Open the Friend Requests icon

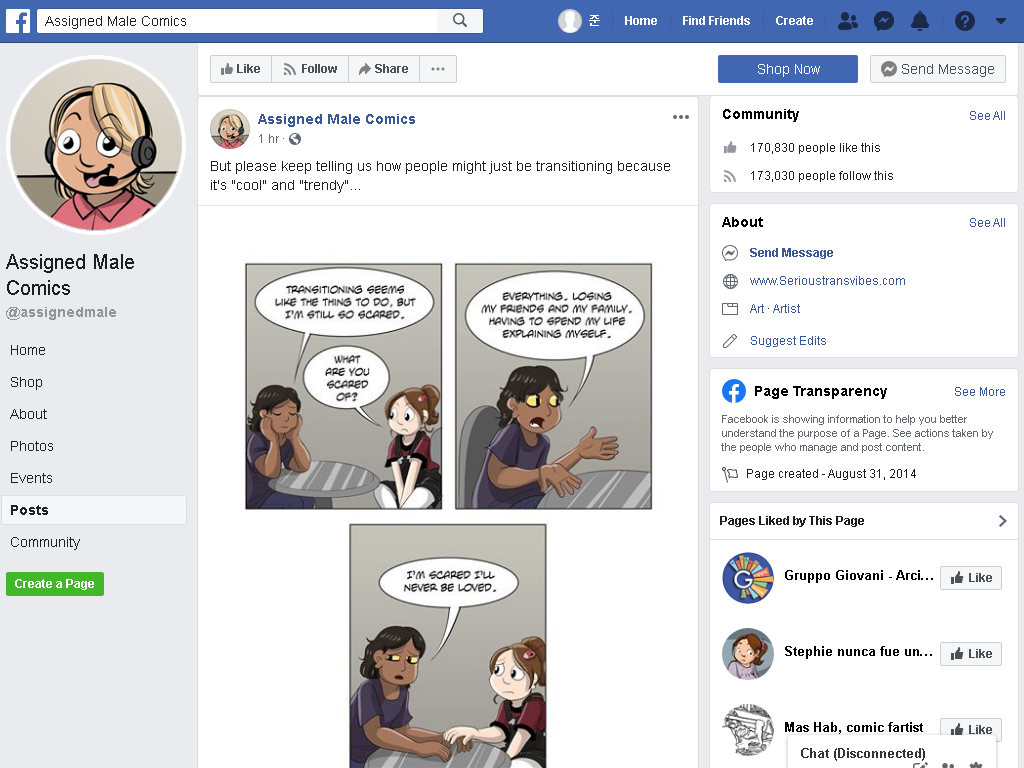point(848,21)
